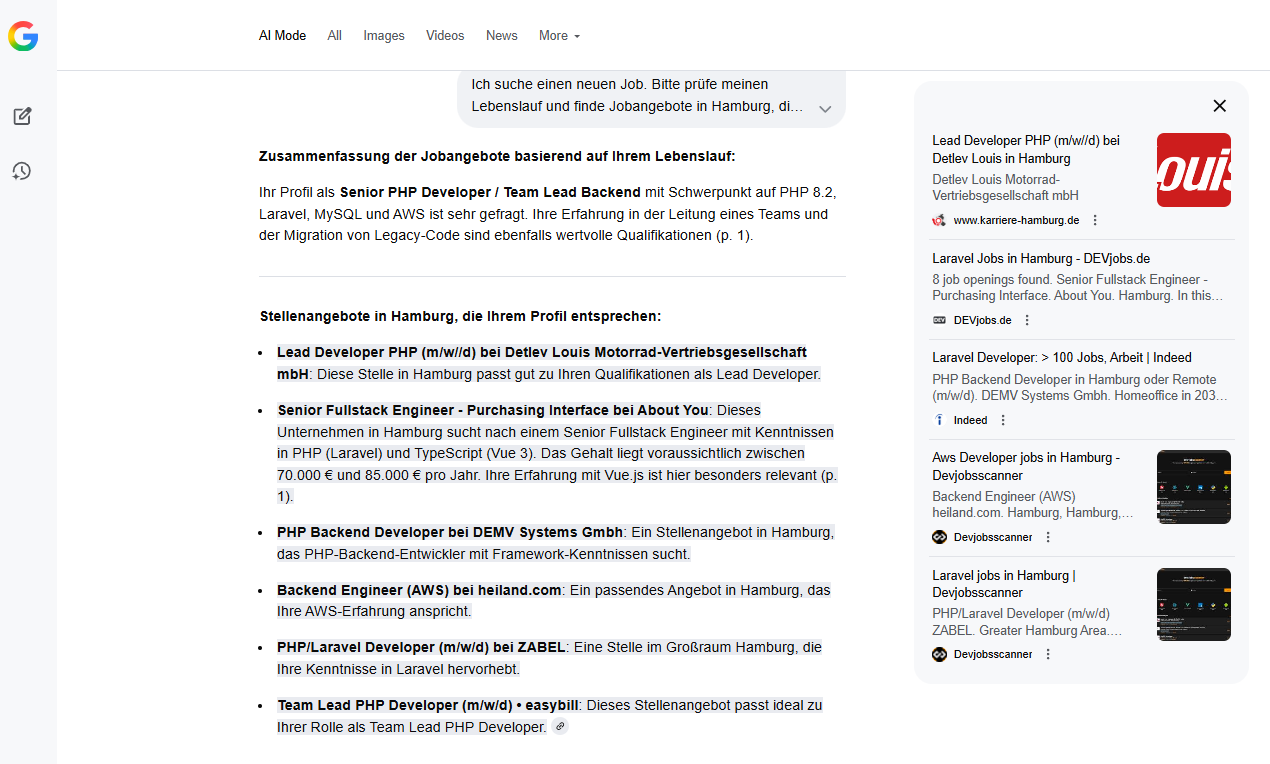The width and height of the screenshot is (1270, 764).
Task: Open more options for karriere-hamburg.de source
Action: pos(1095,220)
